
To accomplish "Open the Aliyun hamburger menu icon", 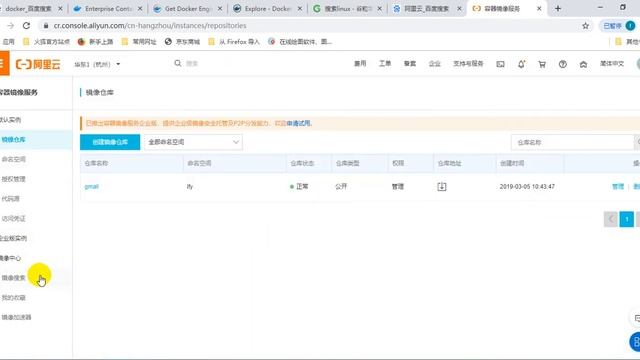I will tap(3, 64).
